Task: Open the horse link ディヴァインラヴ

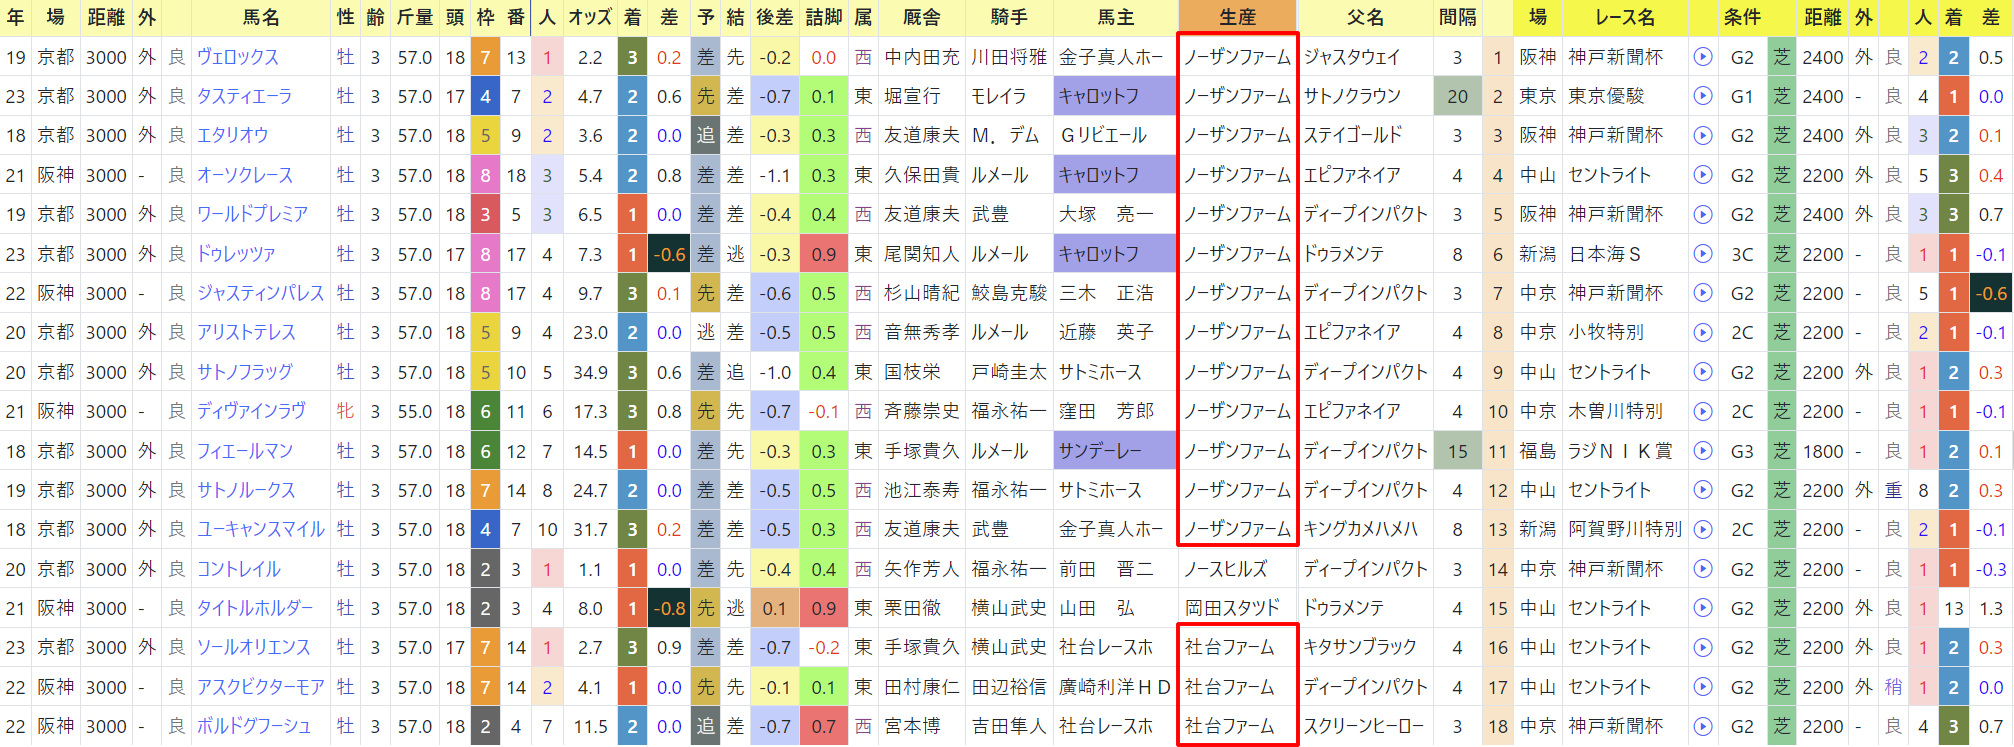Action: tap(251, 411)
